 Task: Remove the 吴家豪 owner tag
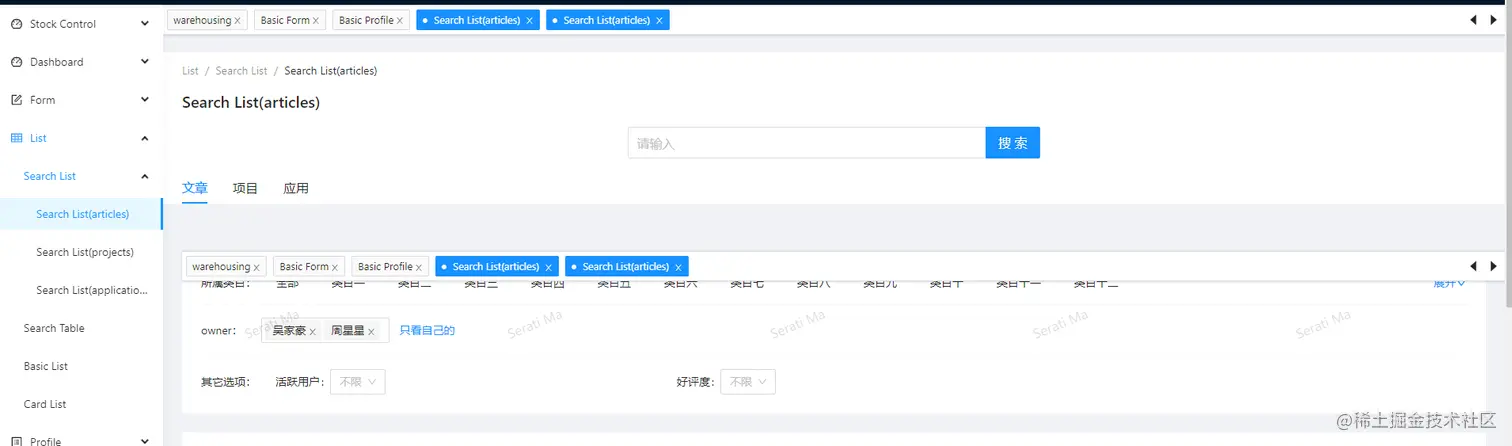[x=312, y=331]
